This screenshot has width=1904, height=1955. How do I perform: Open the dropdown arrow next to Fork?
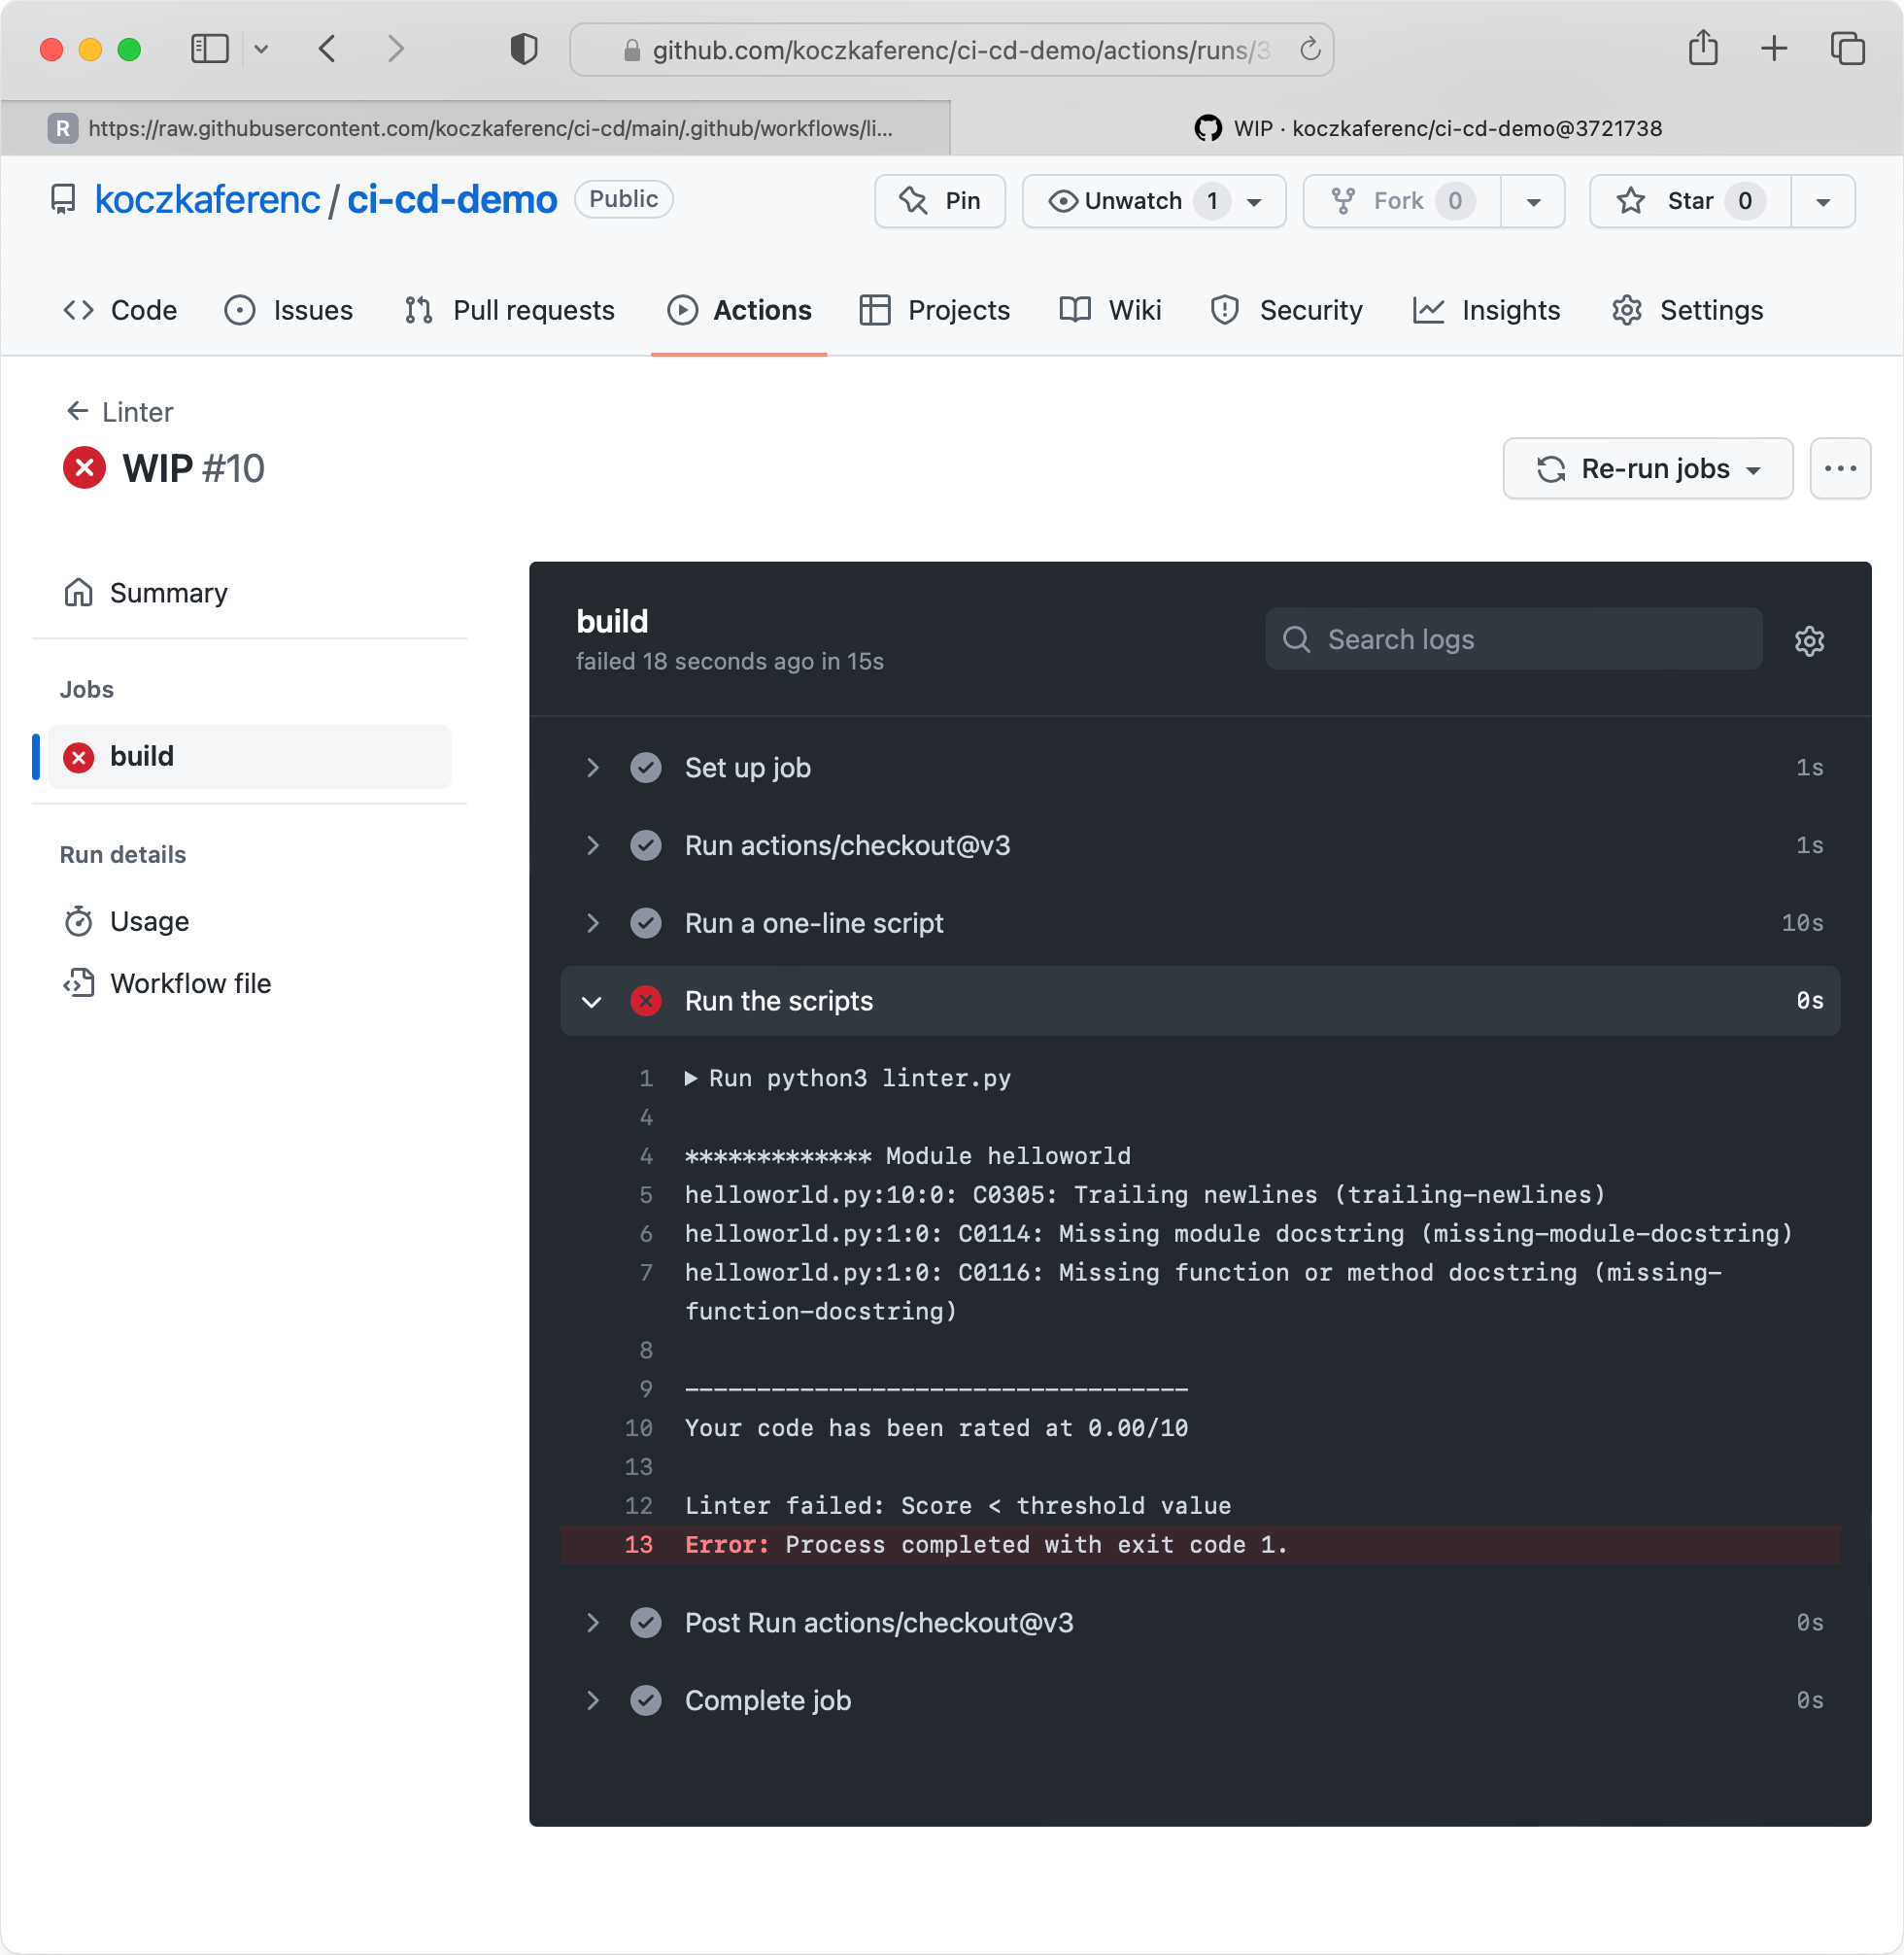coord(1533,201)
